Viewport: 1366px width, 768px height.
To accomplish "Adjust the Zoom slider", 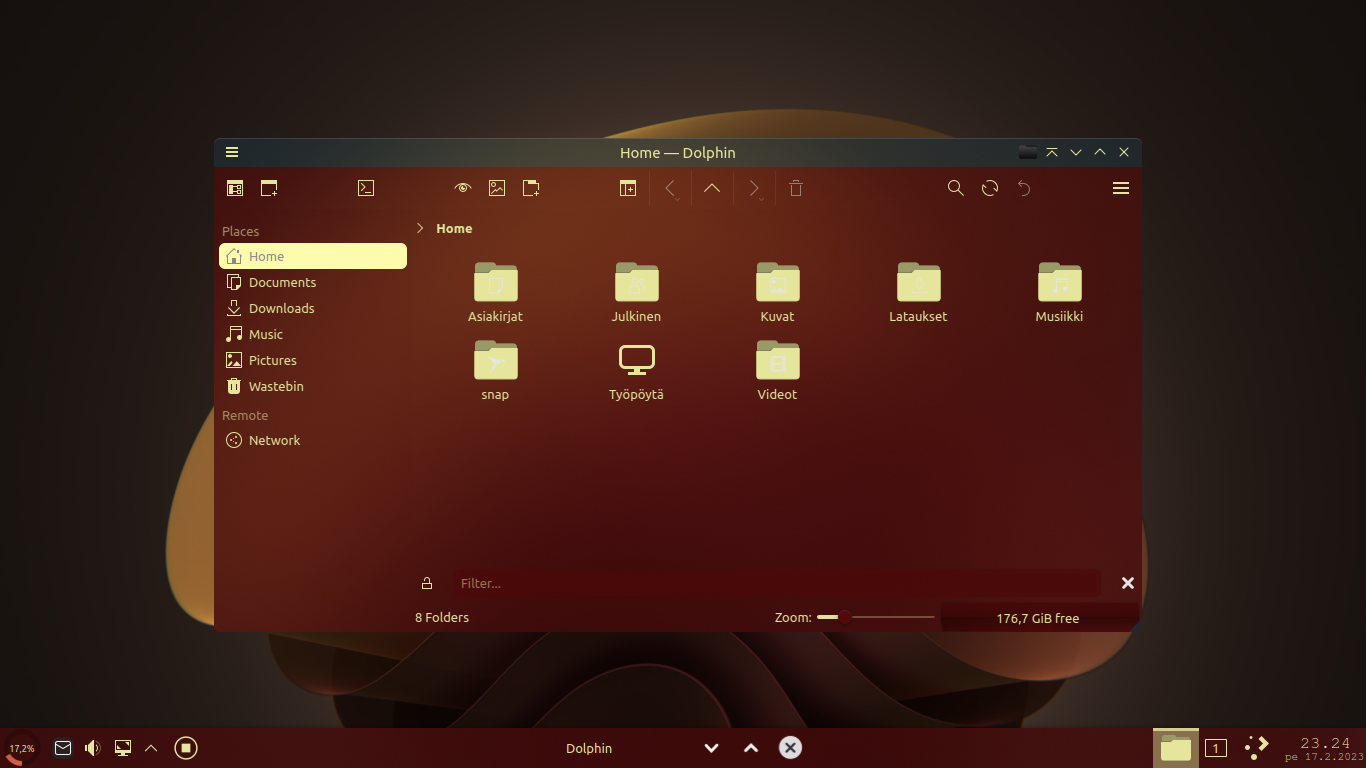I will point(875,617).
